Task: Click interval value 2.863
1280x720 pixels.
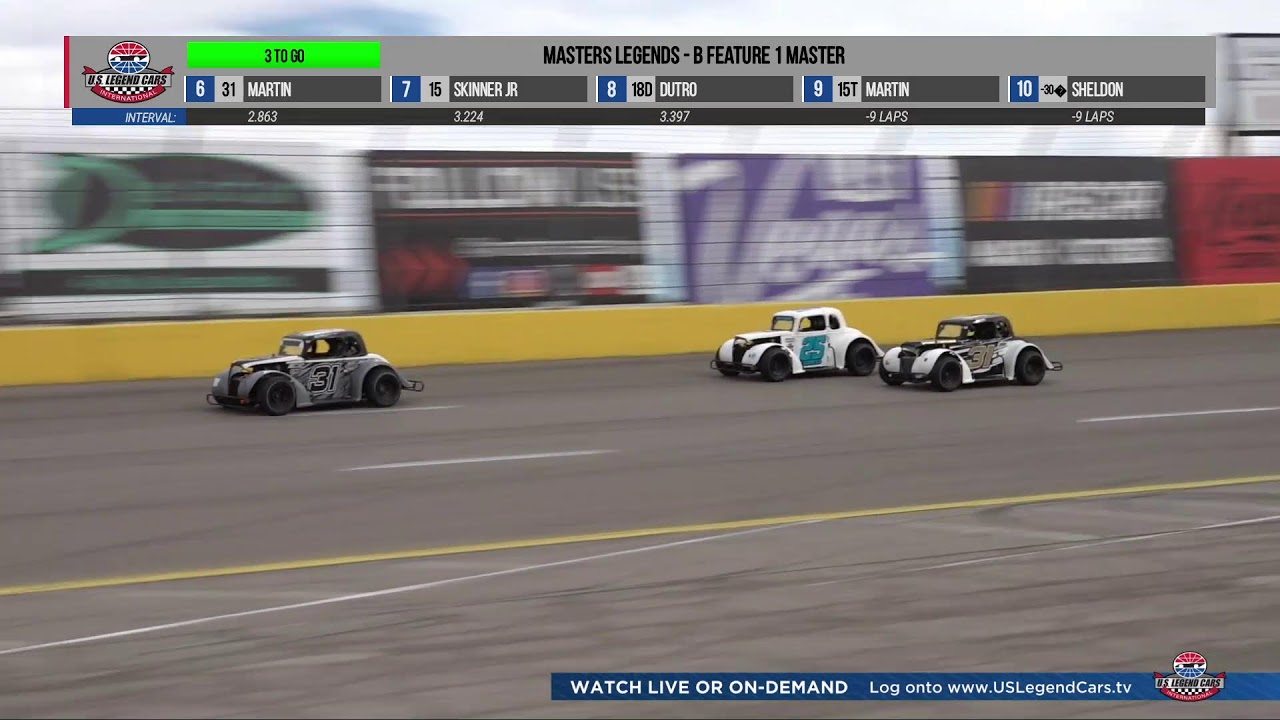Action: tap(262, 117)
